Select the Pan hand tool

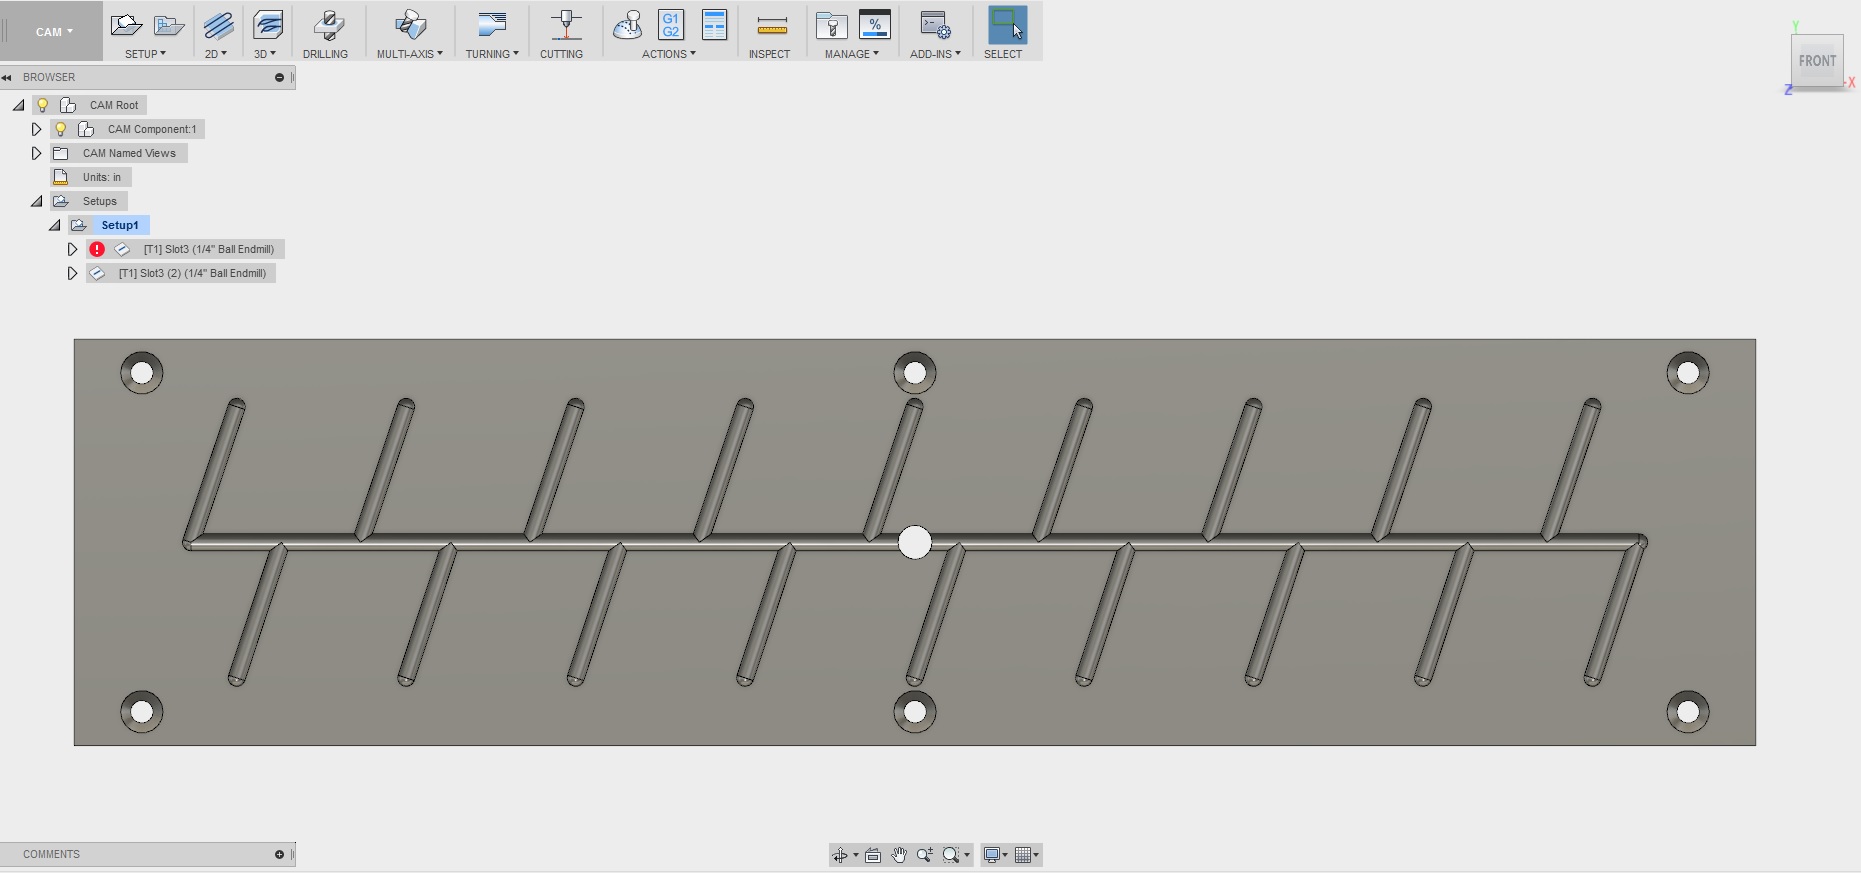899,855
